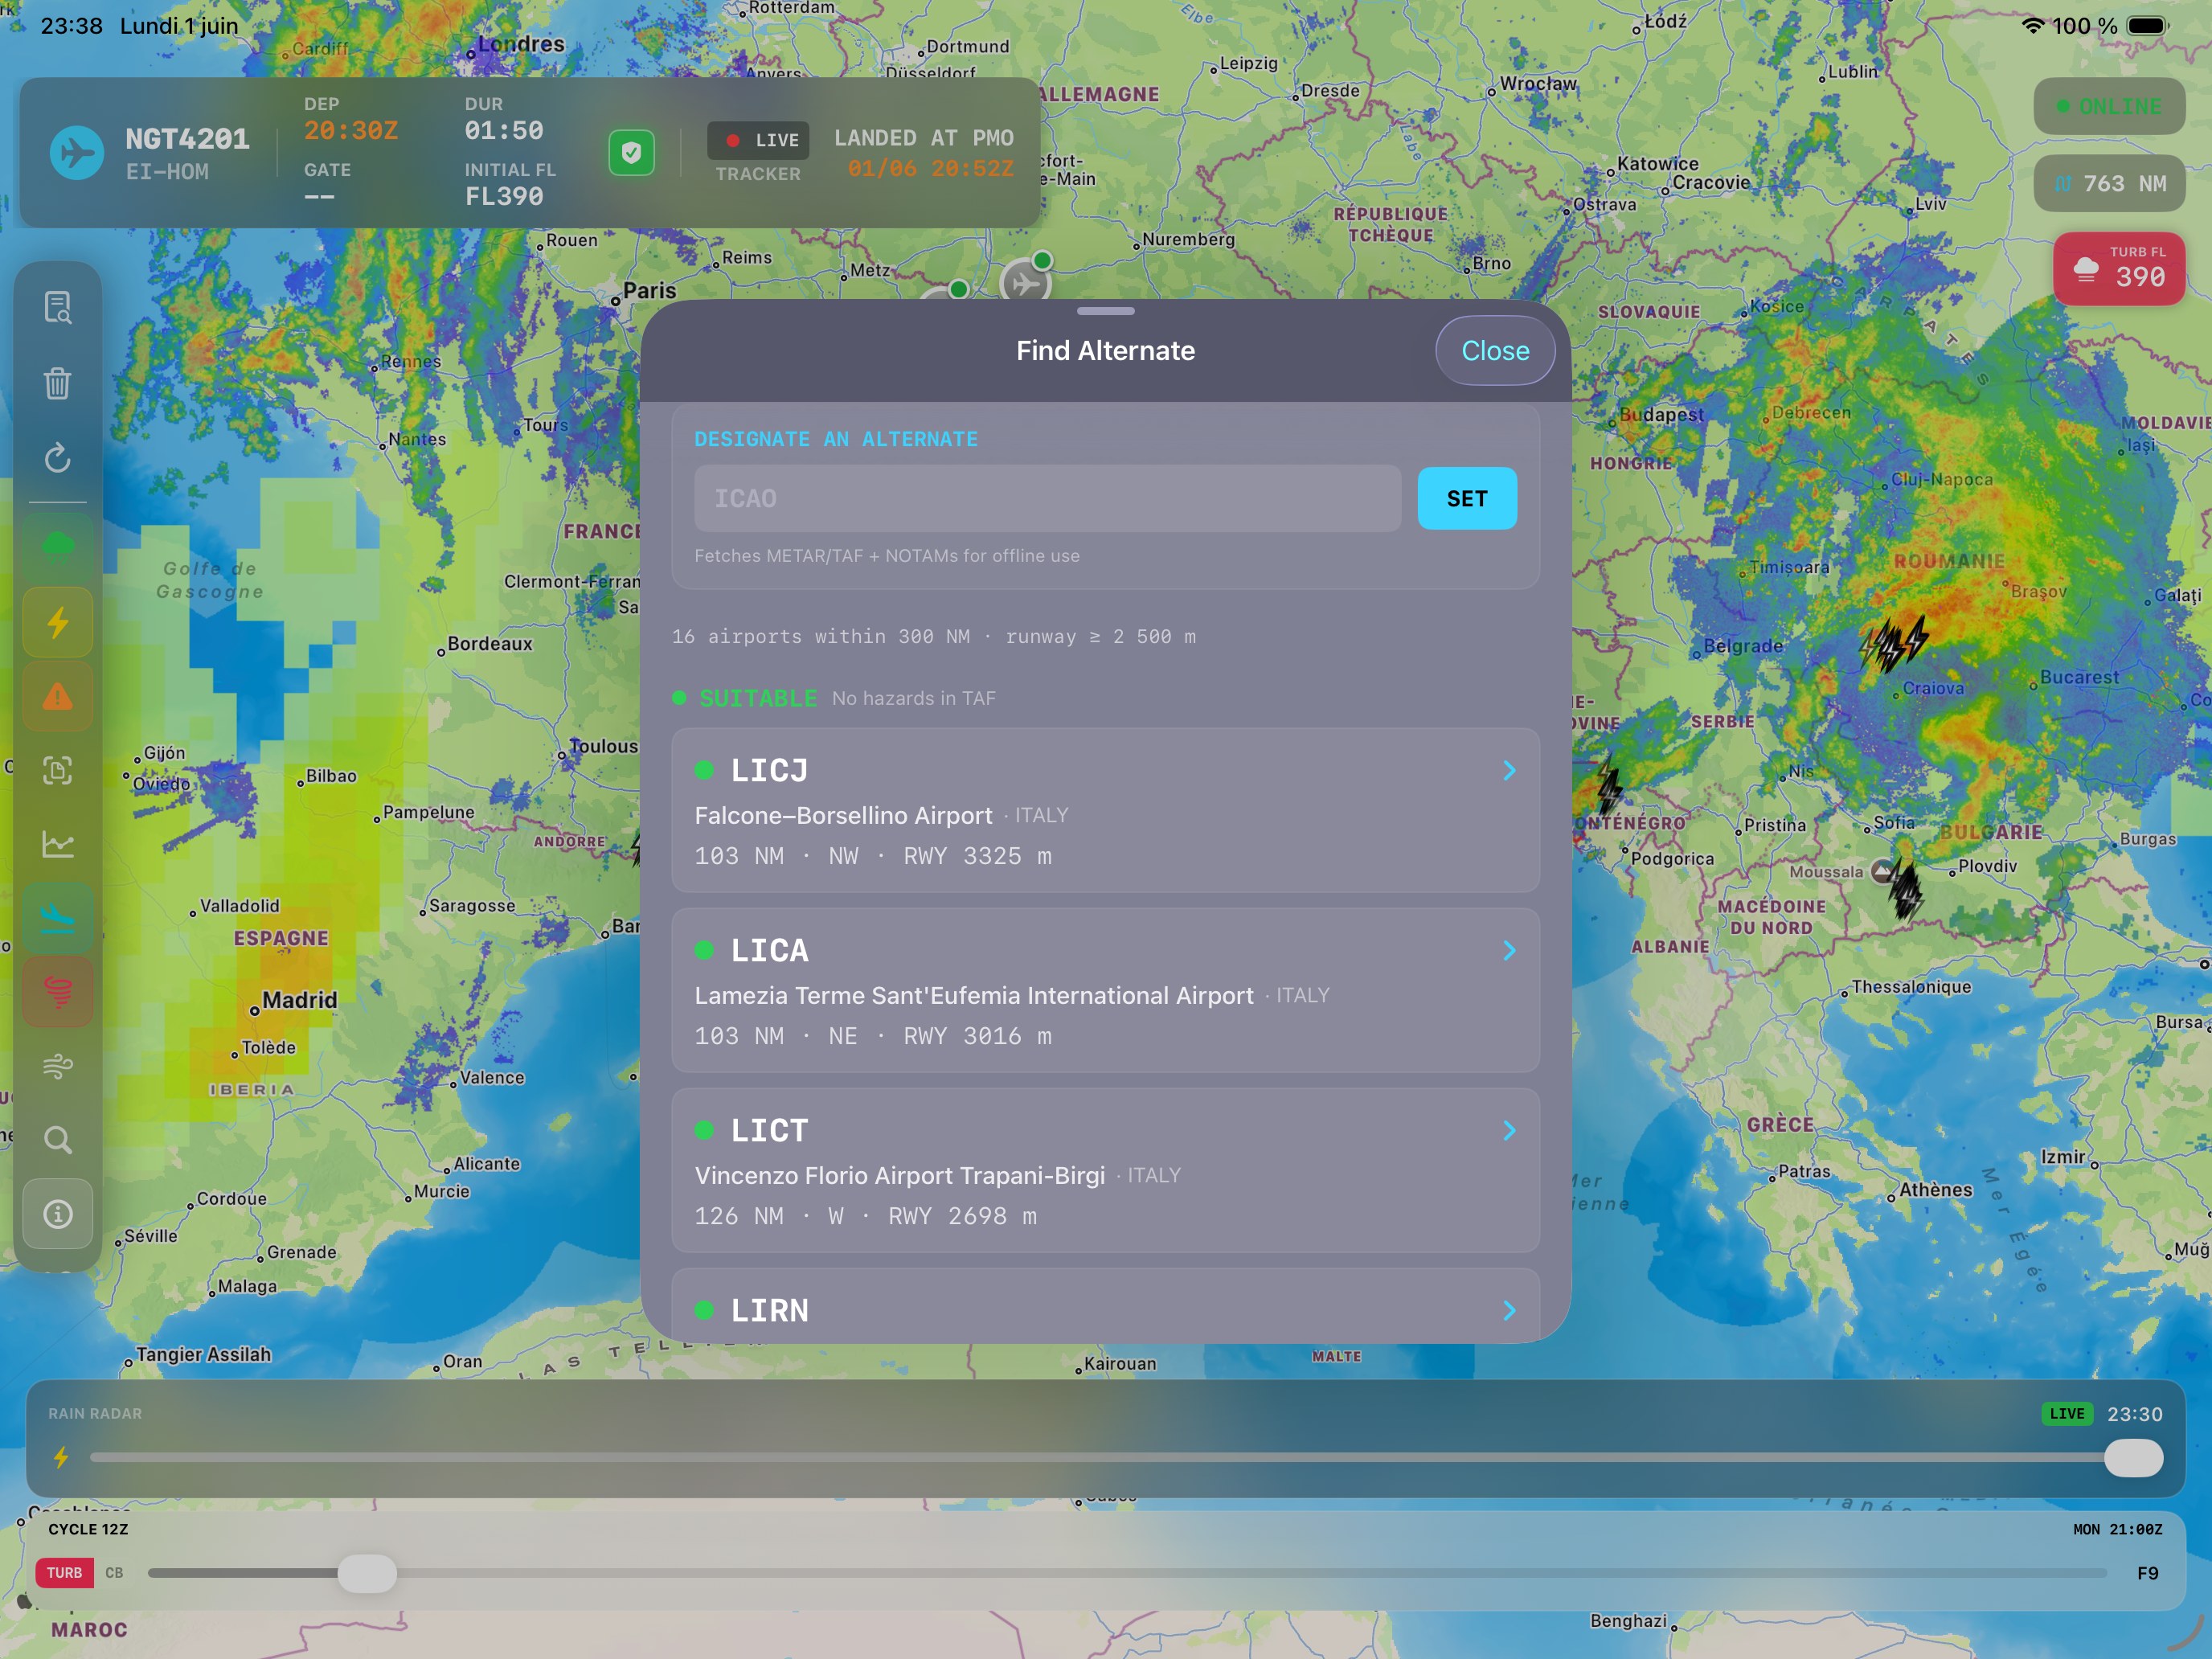Click the DUR 01:50 duration value
Screen dimensions: 2212x1659
[x=504, y=131]
